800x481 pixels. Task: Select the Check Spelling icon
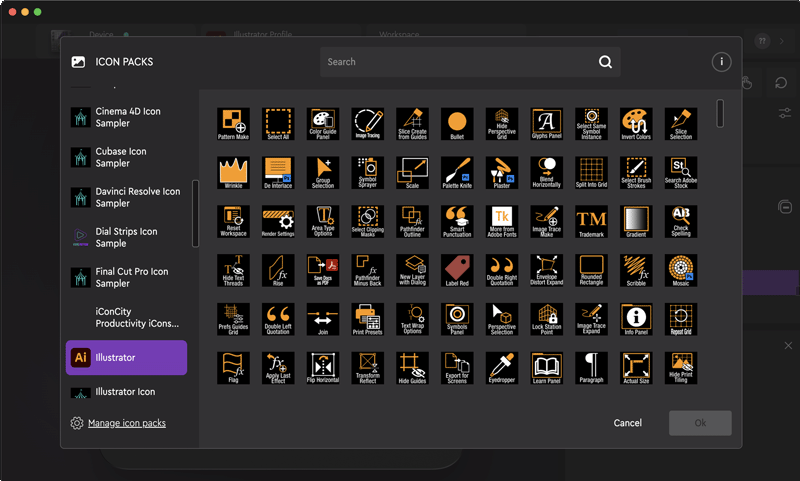tap(681, 221)
